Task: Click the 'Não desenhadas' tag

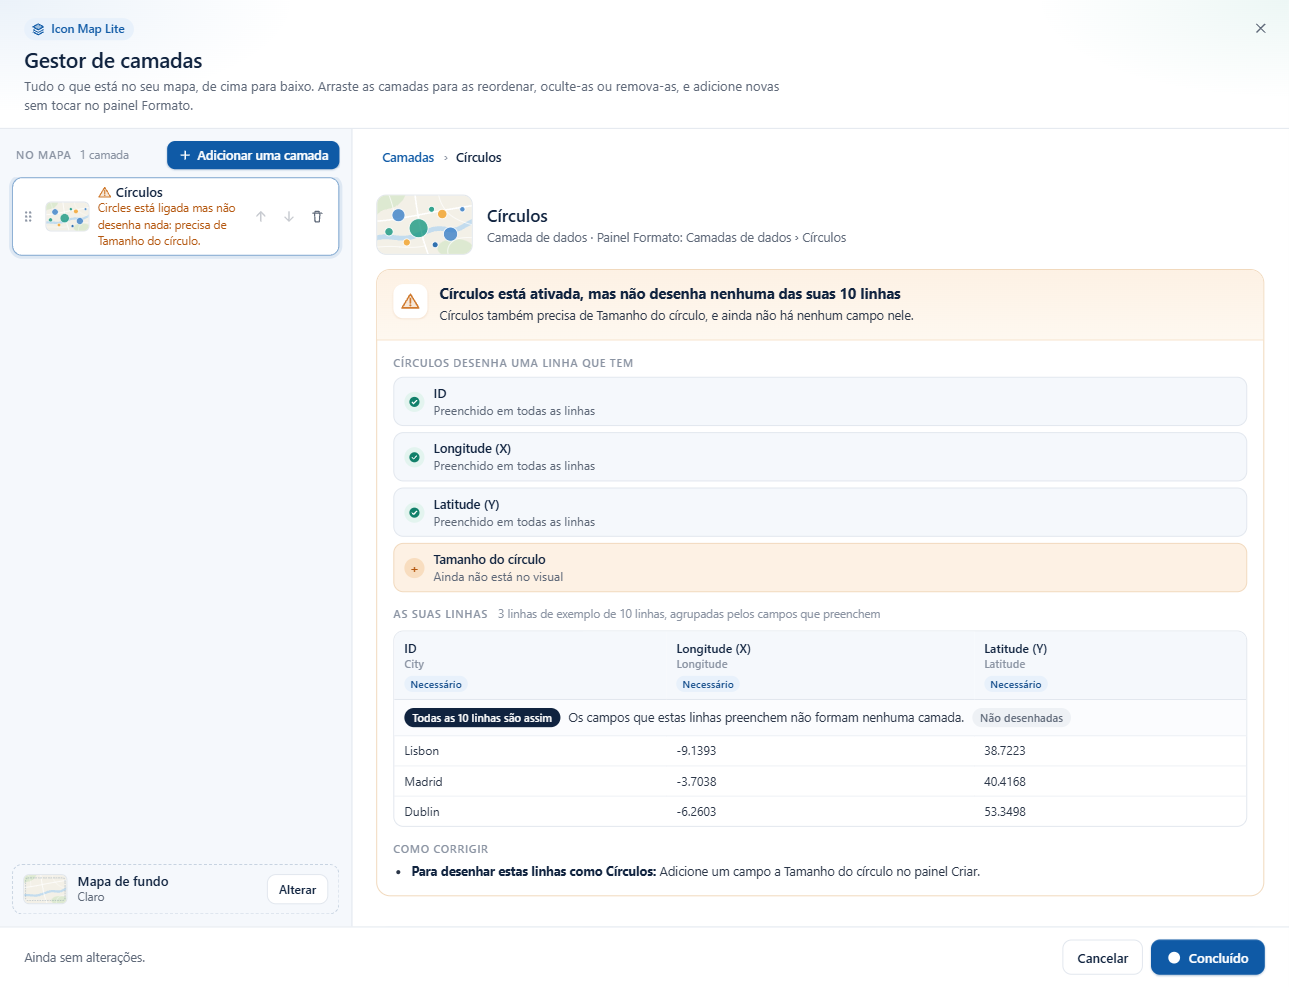Action: [1021, 718]
